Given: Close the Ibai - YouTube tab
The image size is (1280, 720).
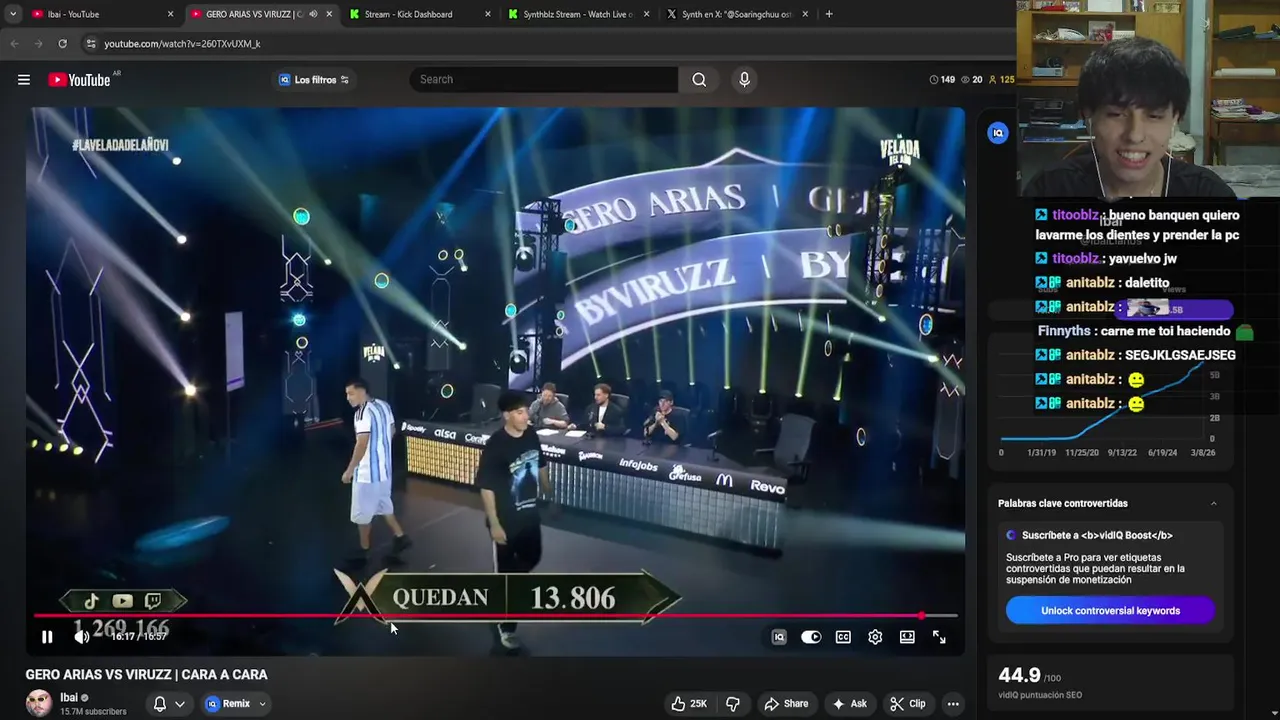Looking at the screenshot, I should pyautogui.click(x=170, y=14).
